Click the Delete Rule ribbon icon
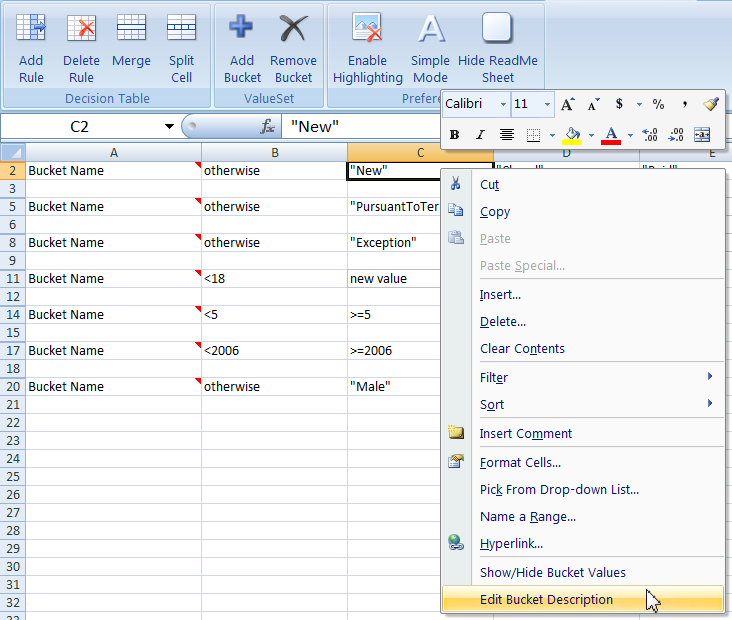 pos(81,28)
